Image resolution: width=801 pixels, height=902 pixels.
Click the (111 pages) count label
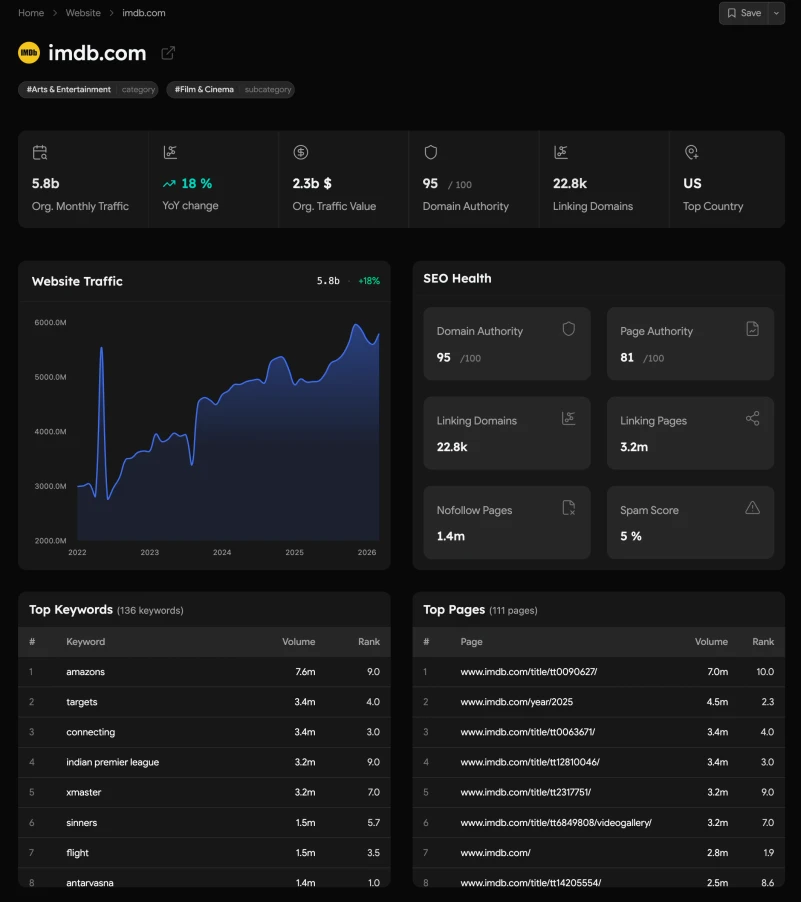[513, 610]
